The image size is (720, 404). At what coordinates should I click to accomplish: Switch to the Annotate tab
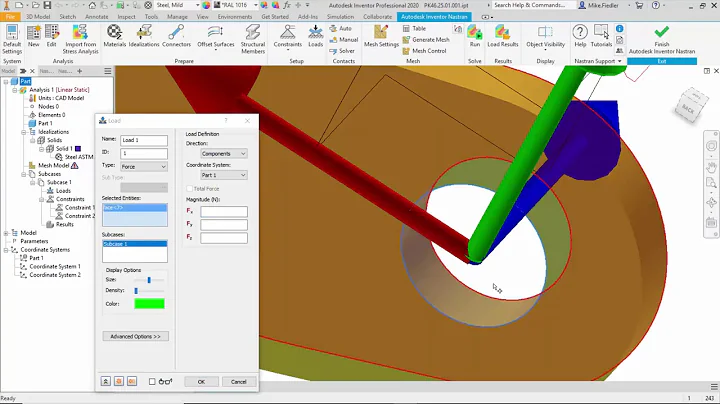tap(96, 17)
